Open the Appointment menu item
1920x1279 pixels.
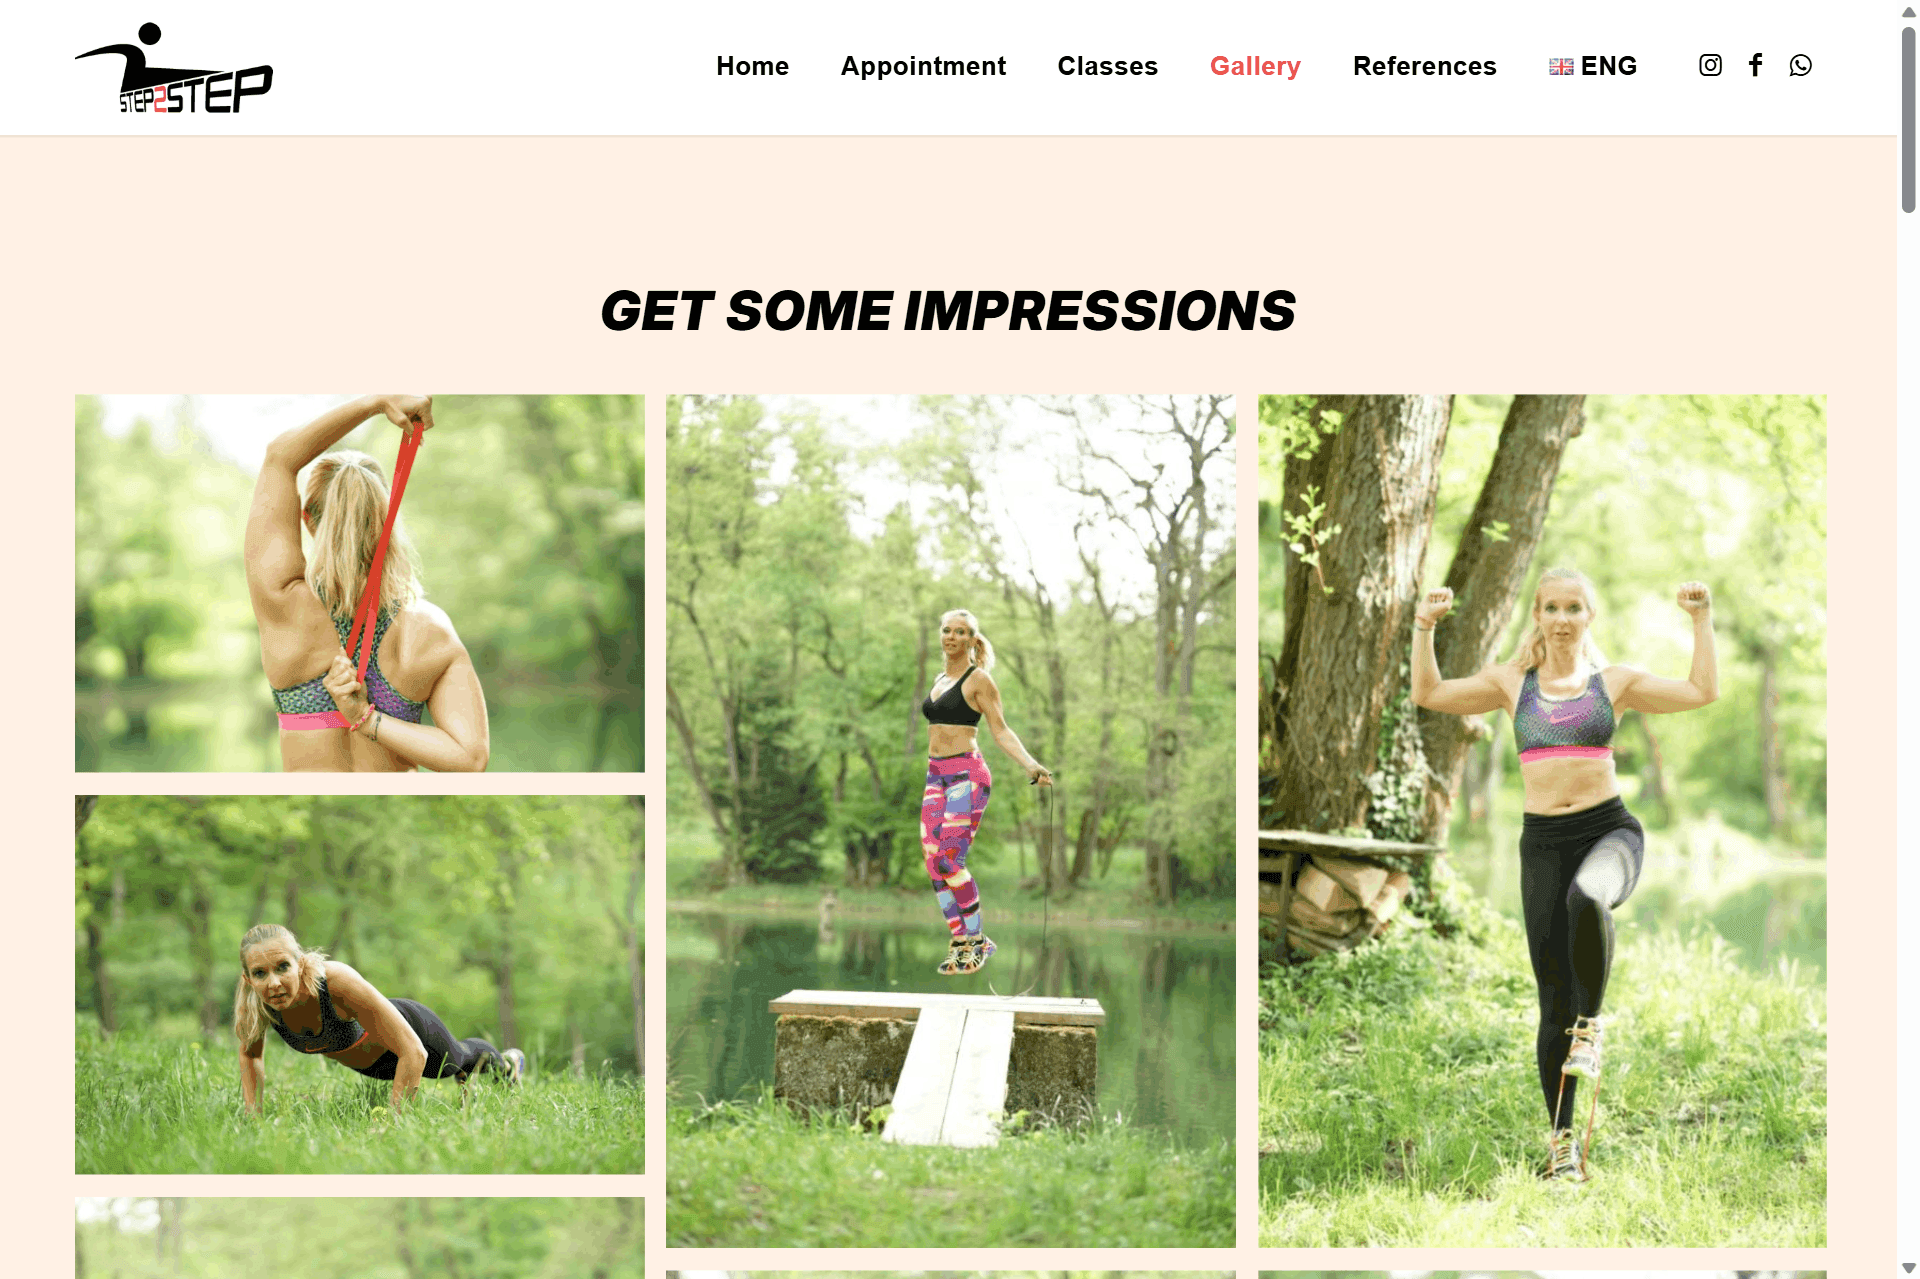923,66
